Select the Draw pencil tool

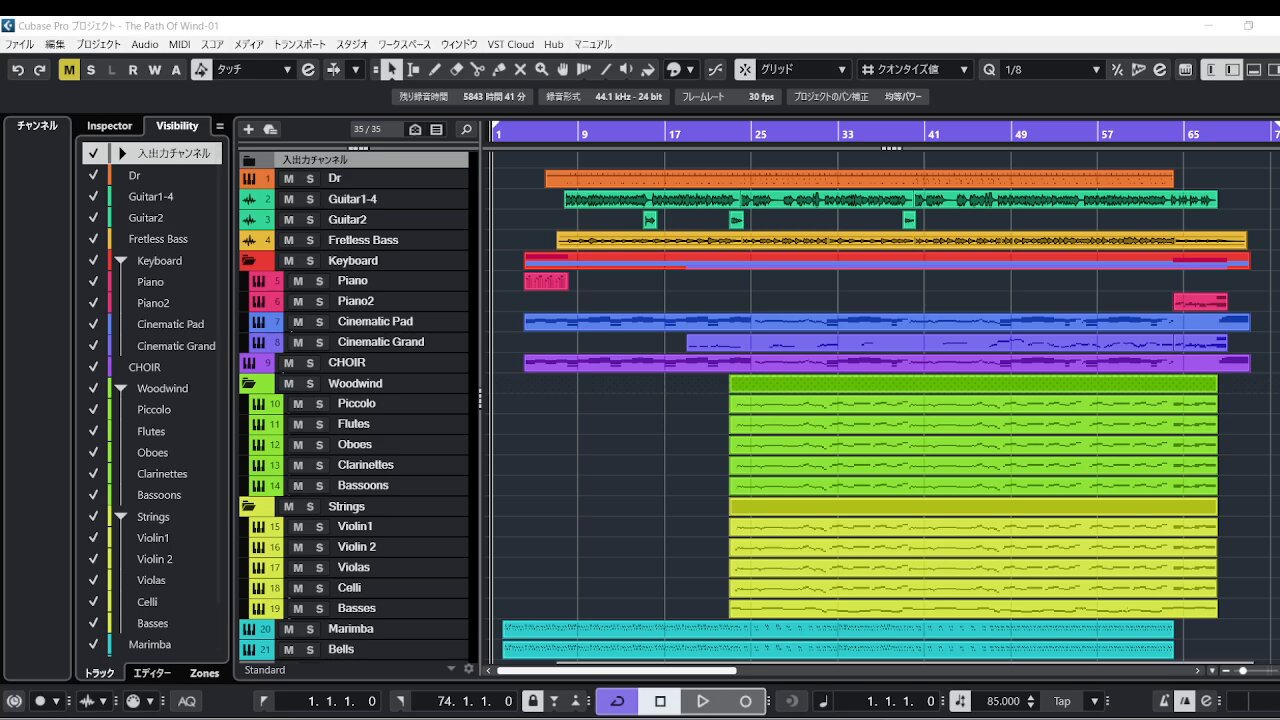pos(435,70)
